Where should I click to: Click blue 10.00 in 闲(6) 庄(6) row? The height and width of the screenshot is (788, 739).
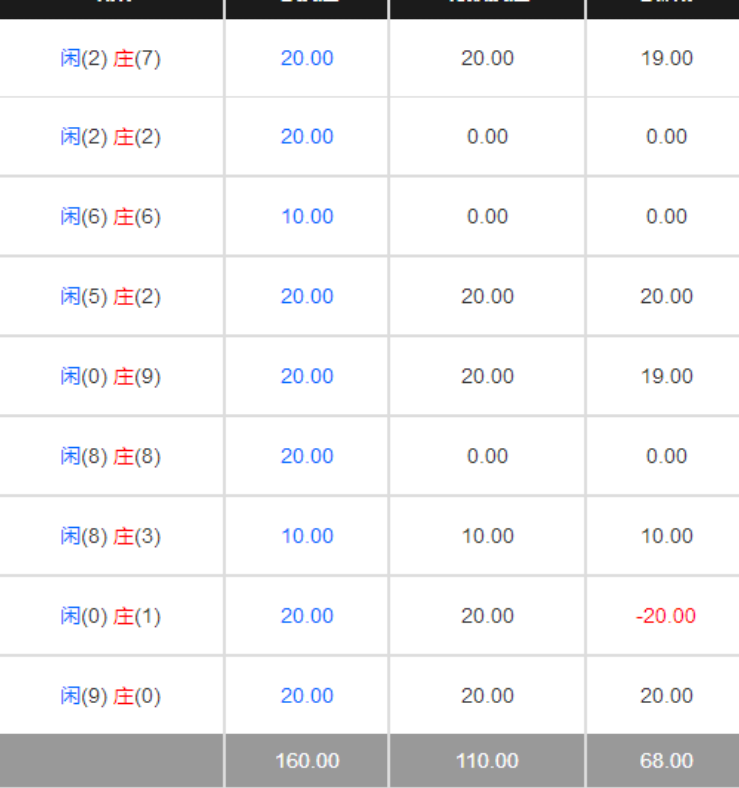pyautogui.click(x=307, y=217)
